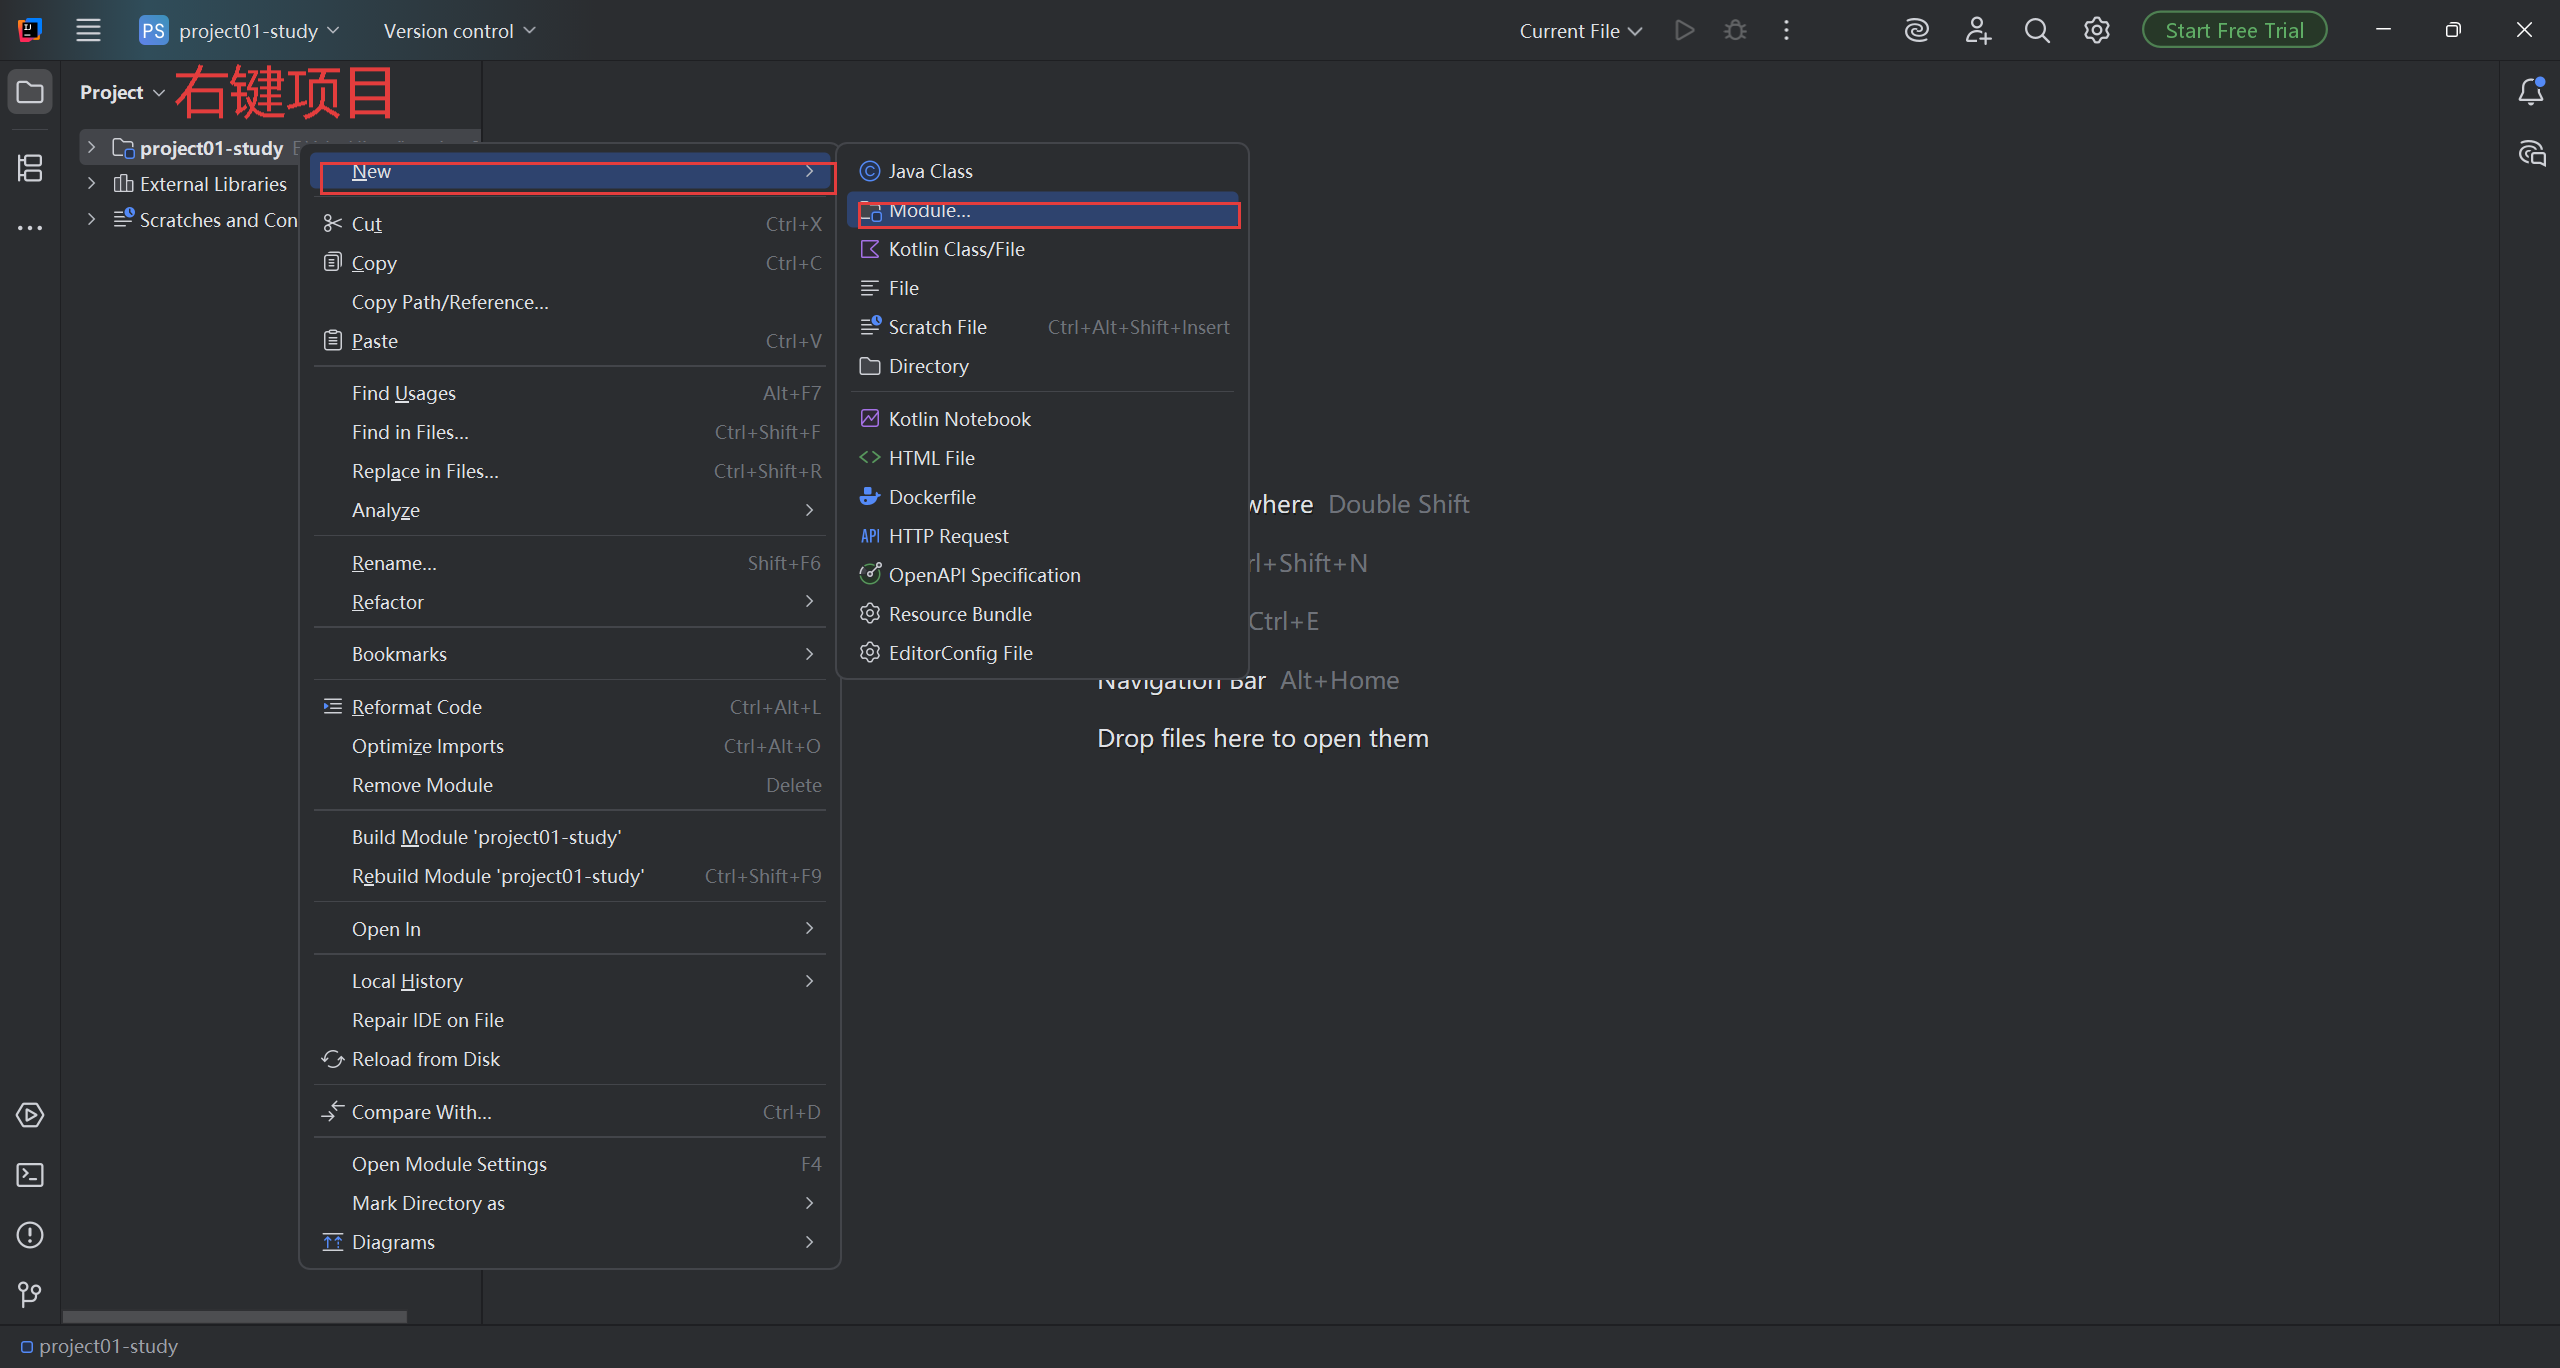The image size is (2560, 1368).
Task: Click the Search Everywhere magnifier icon
Action: tap(2037, 31)
